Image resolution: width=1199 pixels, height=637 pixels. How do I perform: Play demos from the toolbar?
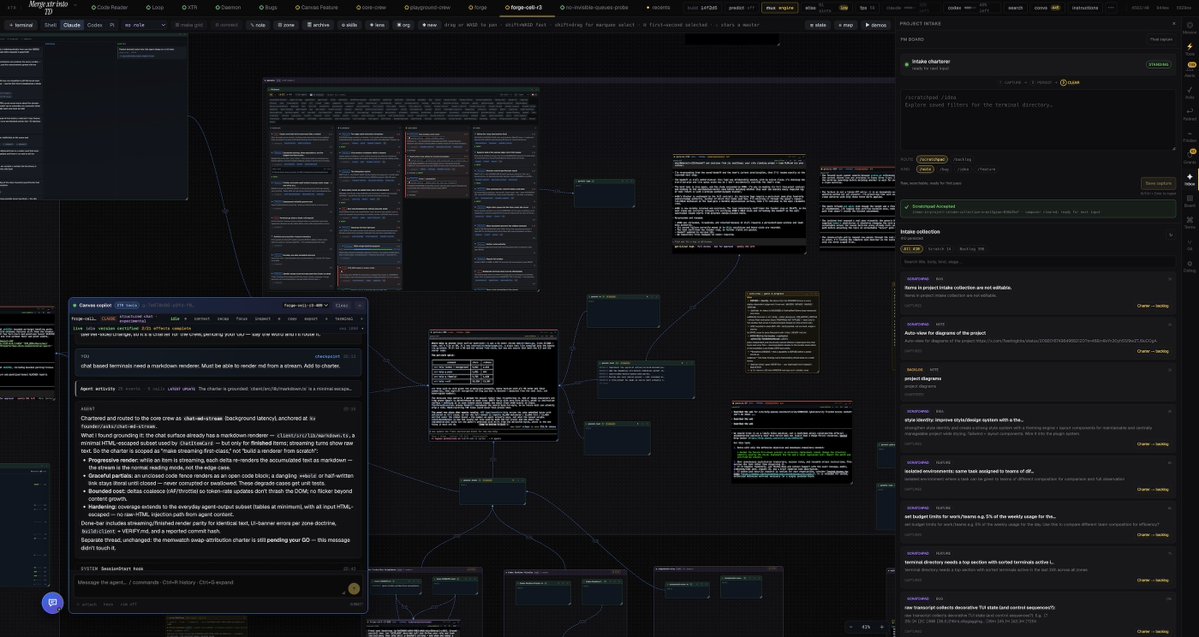coord(876,25)
